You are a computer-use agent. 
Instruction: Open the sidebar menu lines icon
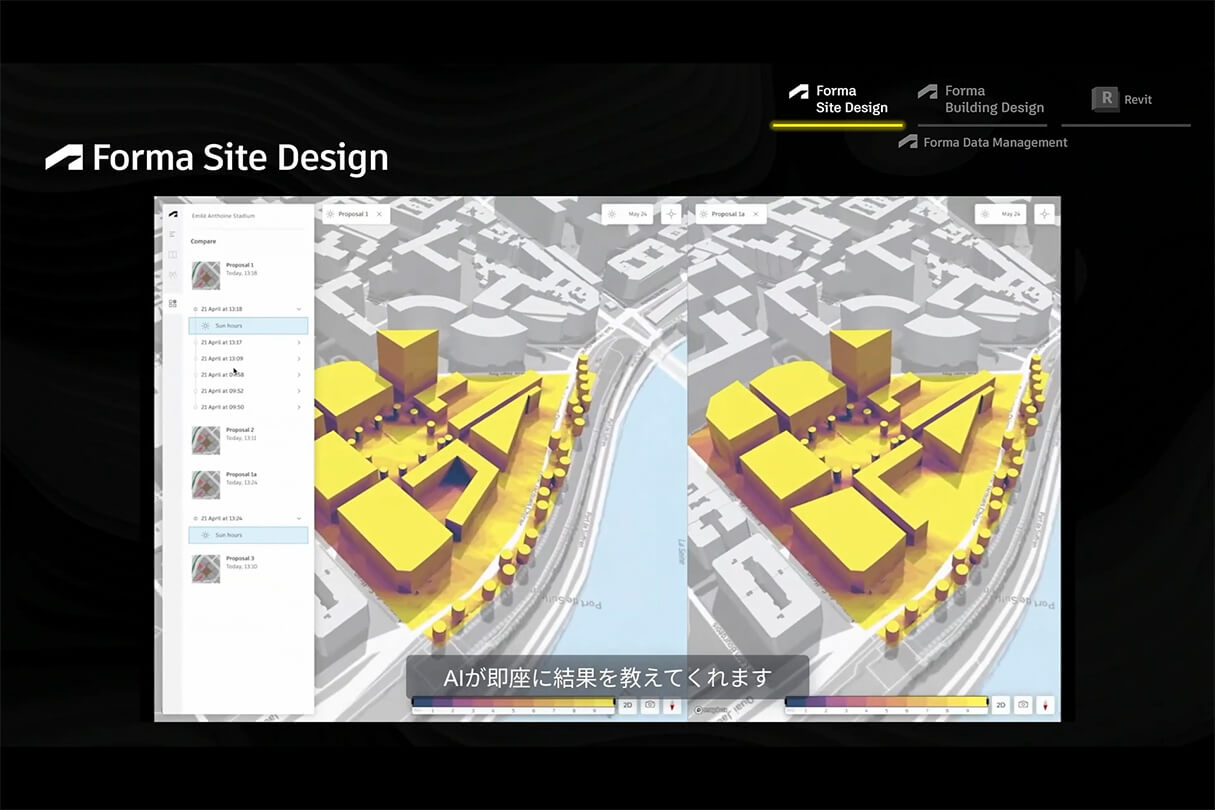[173, 234]
